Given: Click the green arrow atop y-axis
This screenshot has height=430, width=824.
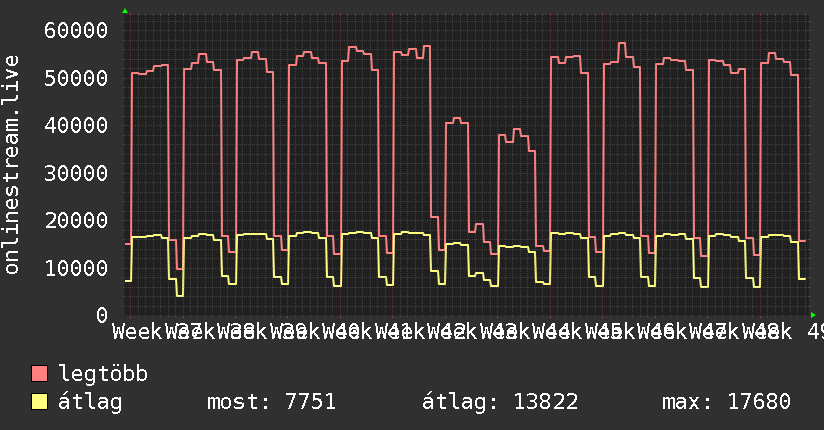Looking at the screenshot, I should [125, 11].
